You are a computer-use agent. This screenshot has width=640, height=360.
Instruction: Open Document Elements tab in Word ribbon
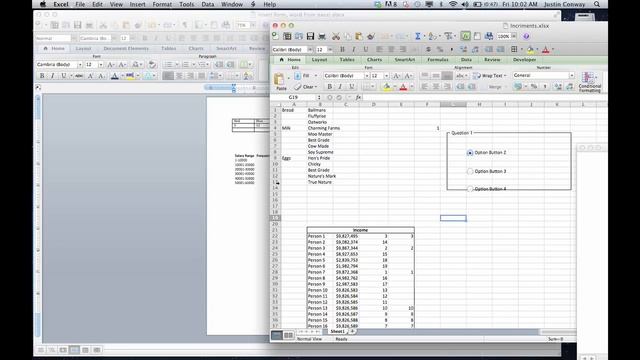click(x=126, y=49)
